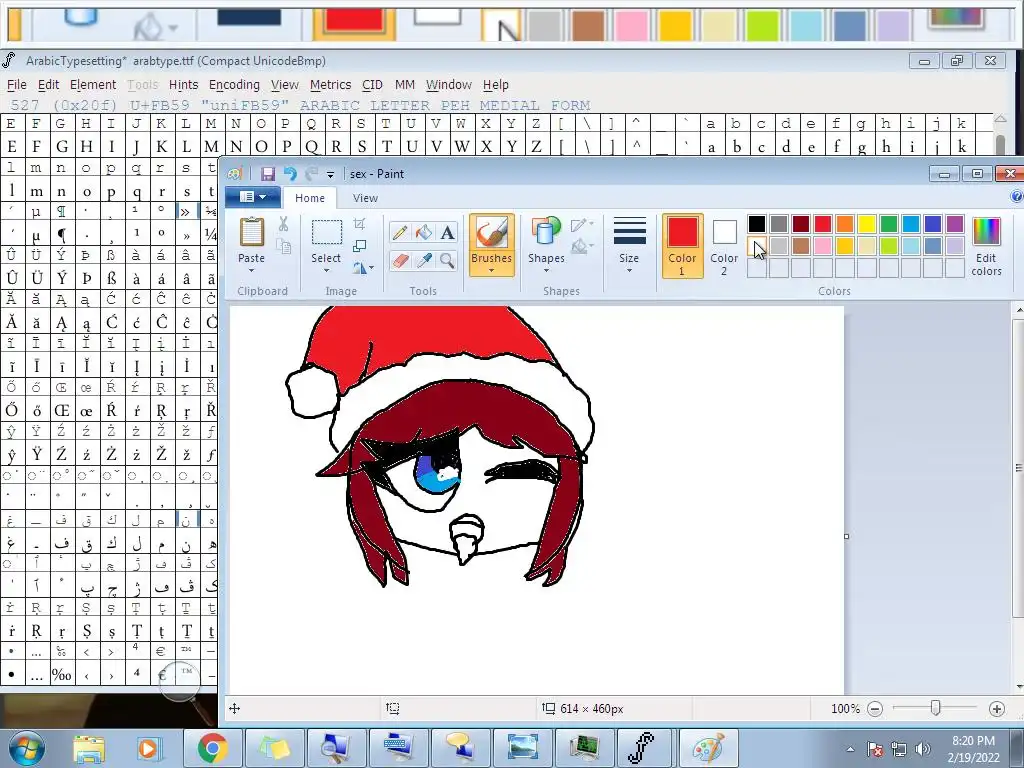Click the Copy icon in Clipboard group
The image size is (1024, 768).
[283, 246]
